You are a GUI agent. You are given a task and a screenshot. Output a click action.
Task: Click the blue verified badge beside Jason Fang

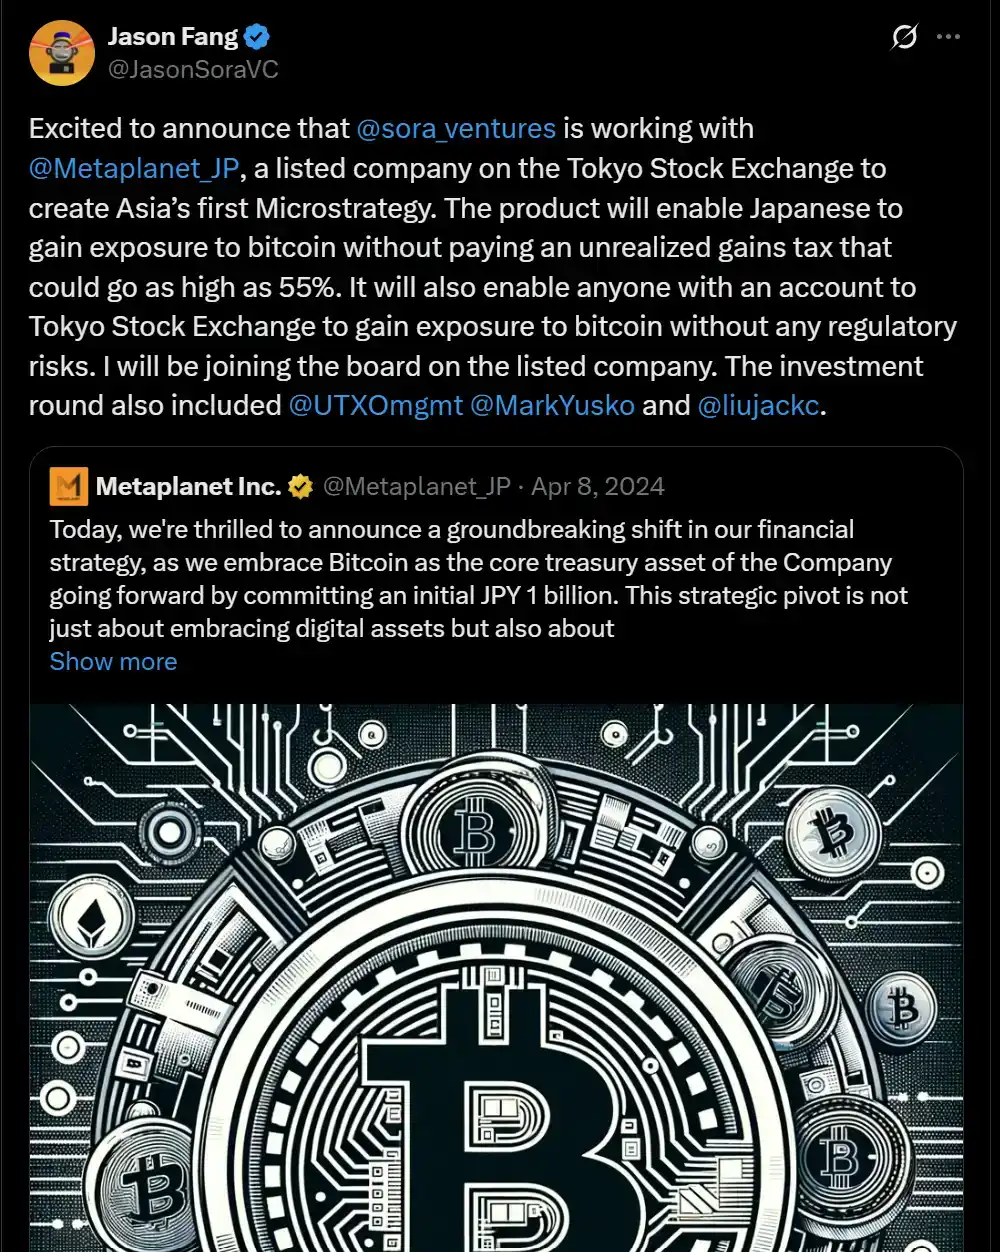[258, 38]
